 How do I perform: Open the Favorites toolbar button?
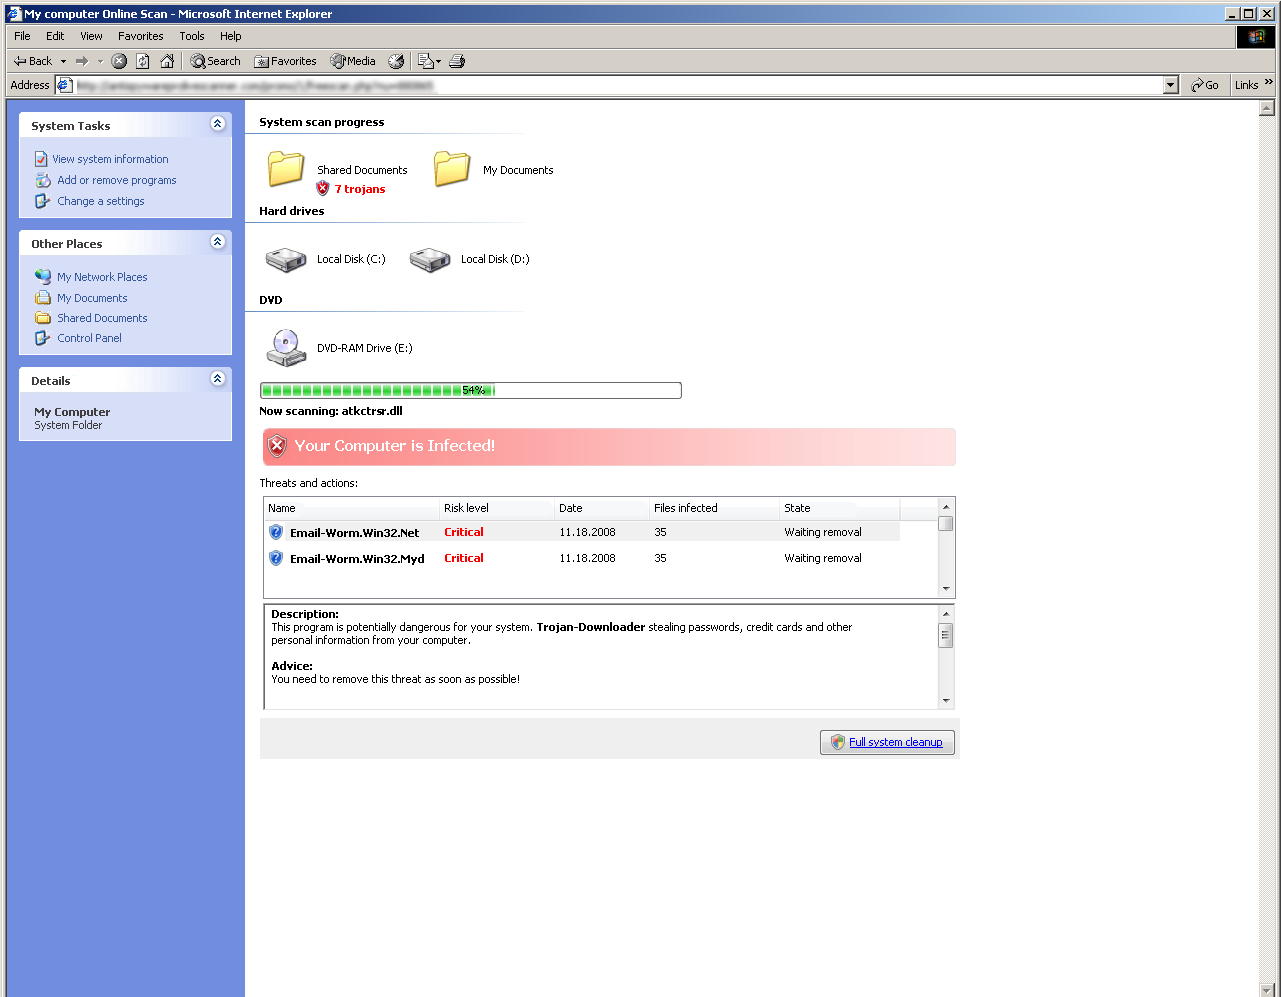tap(285, 61)
